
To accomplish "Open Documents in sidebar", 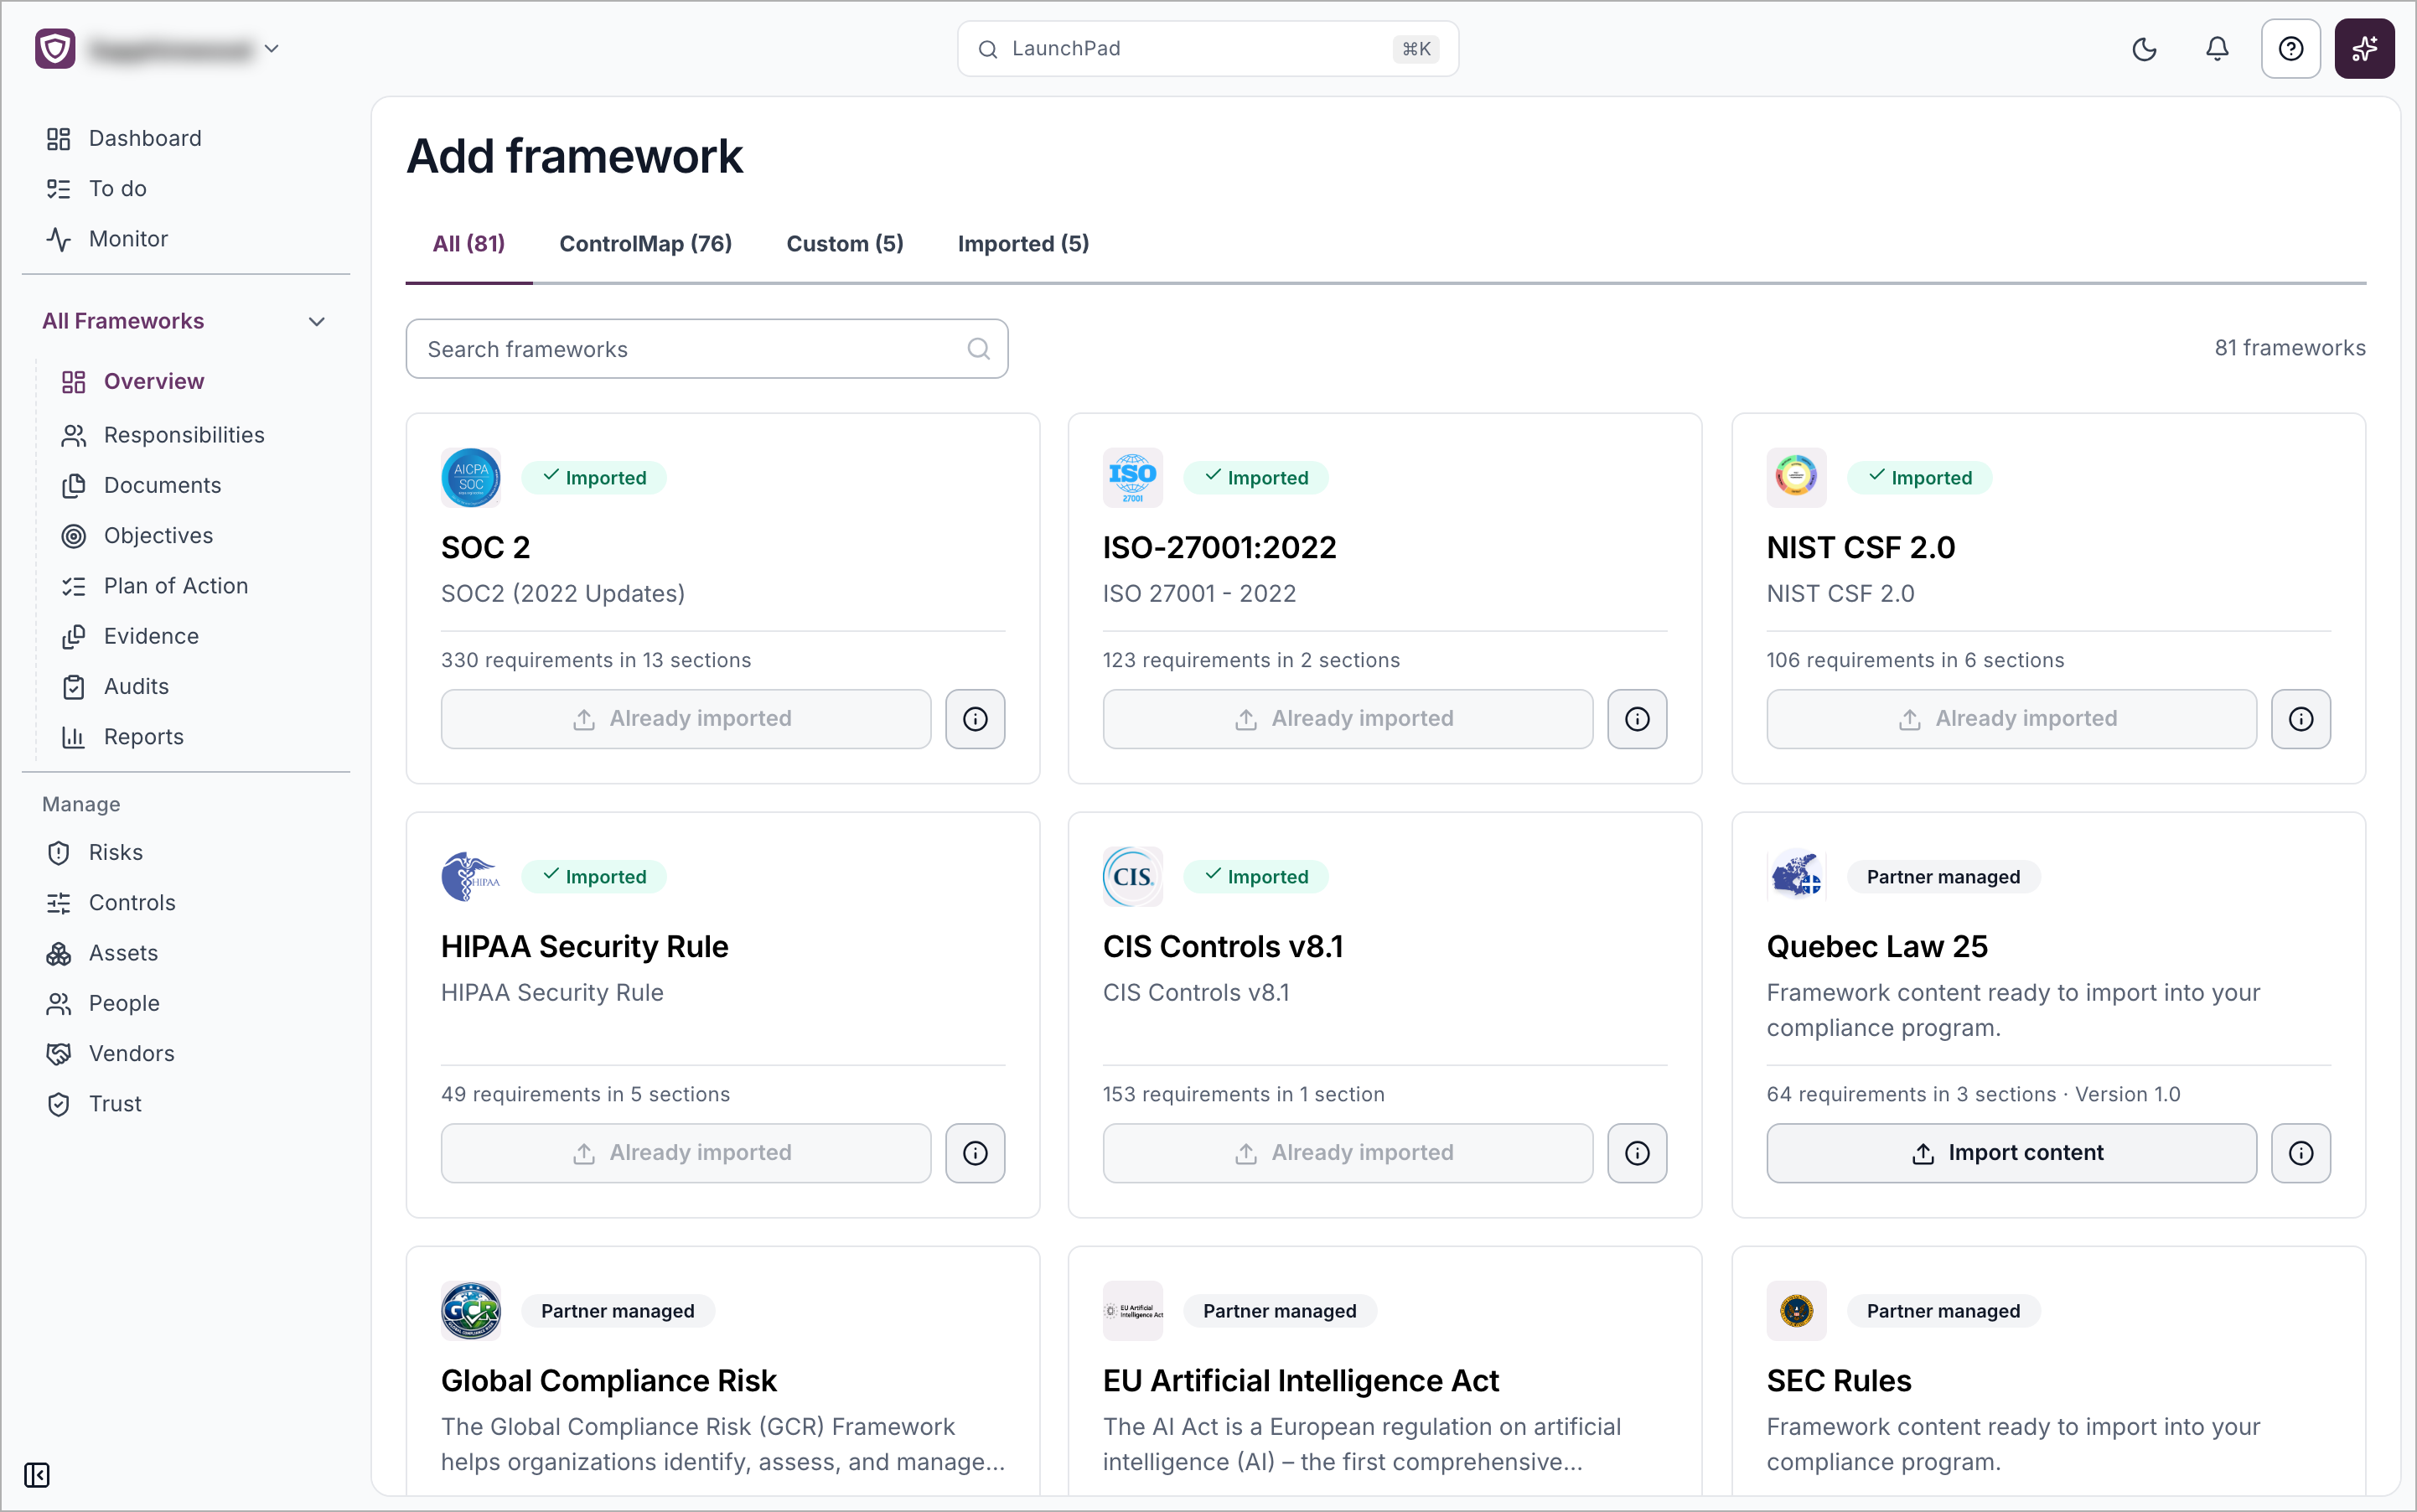I will [142, 485].
